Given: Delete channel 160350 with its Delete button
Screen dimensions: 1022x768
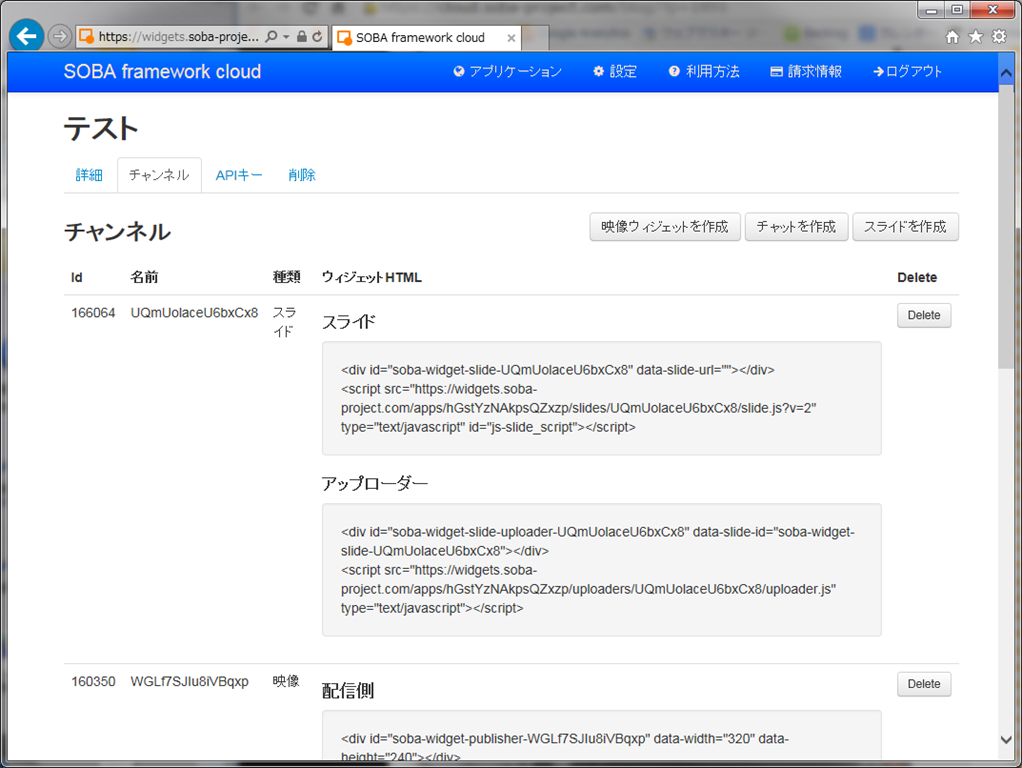Looking at the screenshot, I should (x=924, y=685).
